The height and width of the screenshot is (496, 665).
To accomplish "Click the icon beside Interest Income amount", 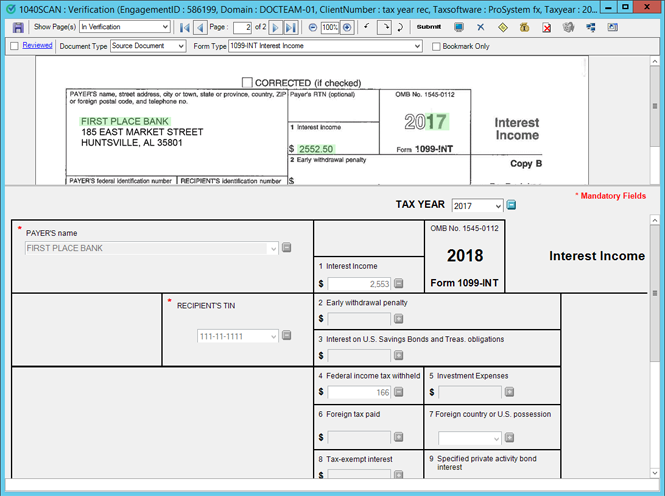I will [399, 283].
